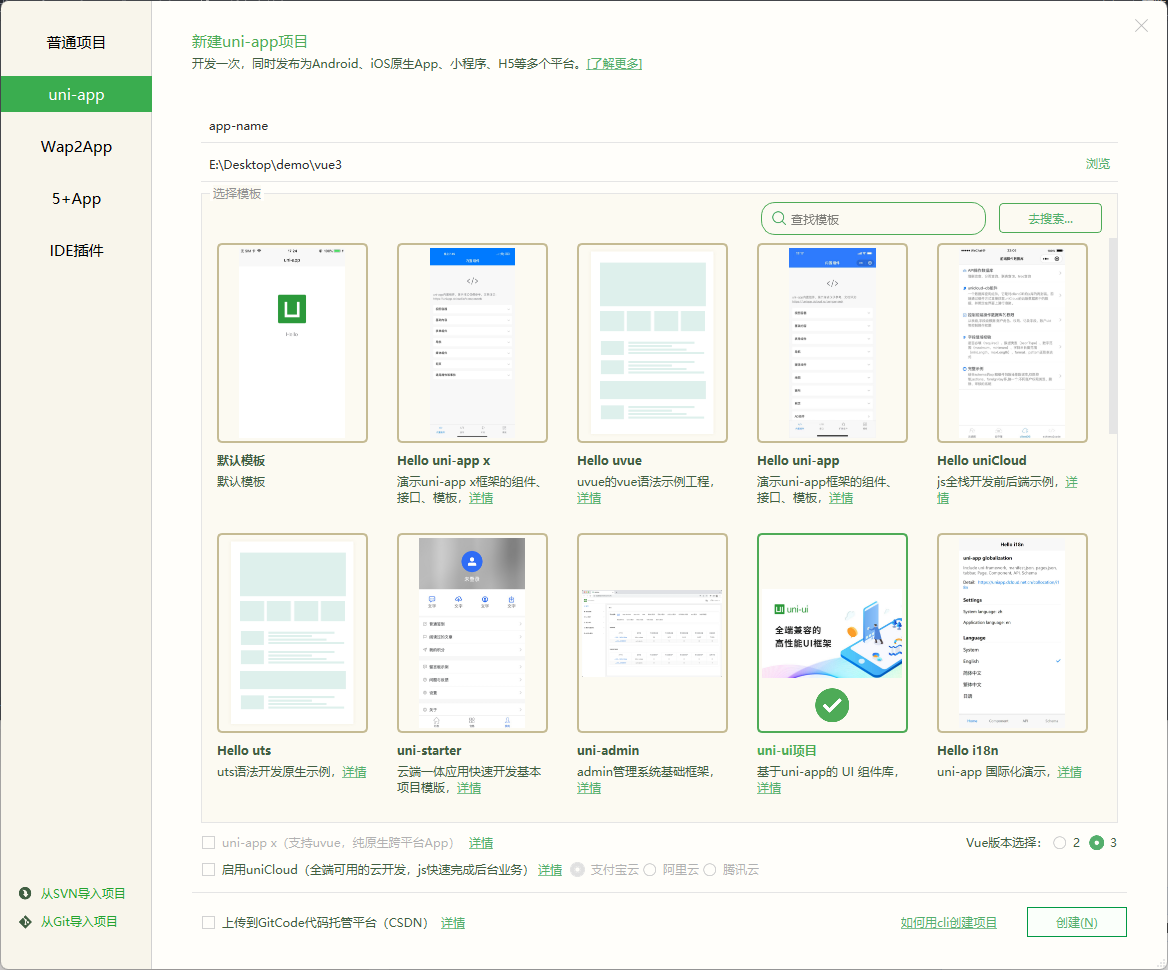
Task: Select Vue version 3 radio button
Action: (x=1097, y=843)
